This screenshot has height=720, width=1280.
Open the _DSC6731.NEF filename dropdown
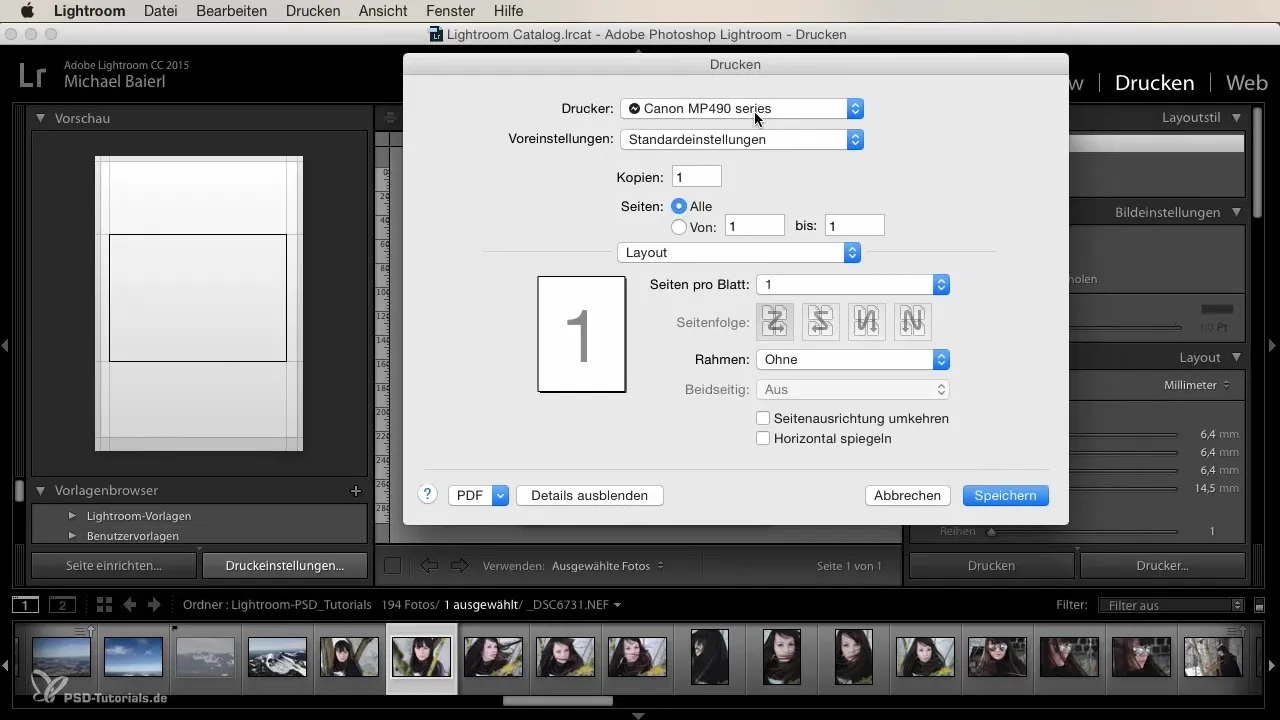click(x=575, y=605)
